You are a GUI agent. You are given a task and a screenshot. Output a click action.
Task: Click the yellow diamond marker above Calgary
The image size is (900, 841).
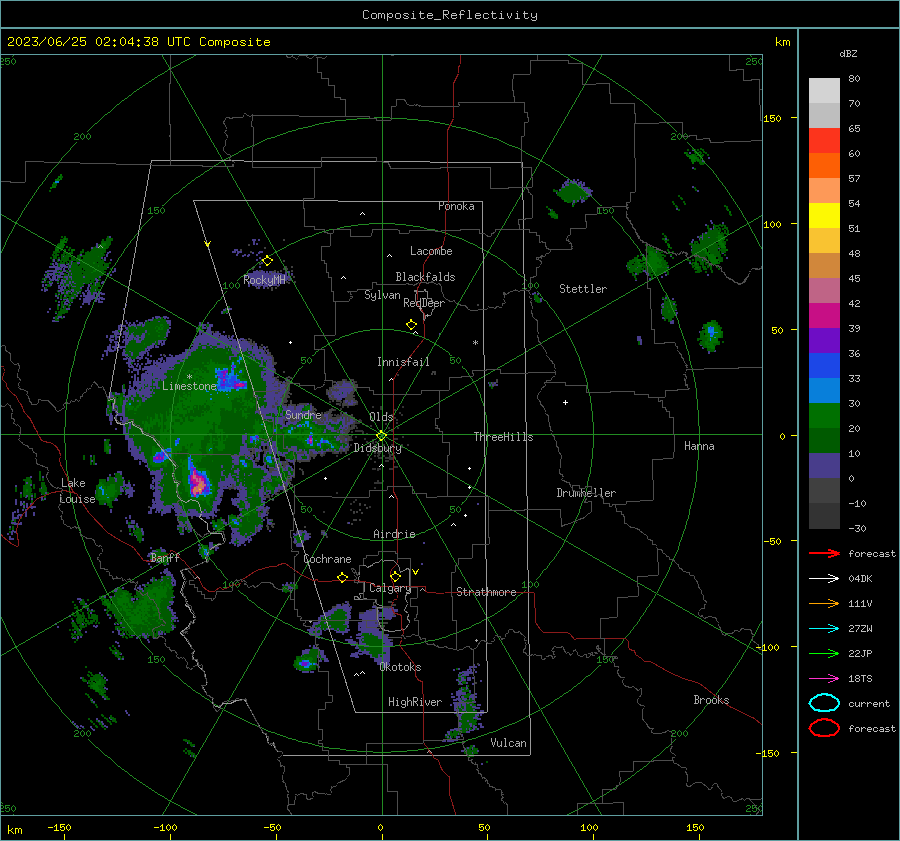point(395,576)
